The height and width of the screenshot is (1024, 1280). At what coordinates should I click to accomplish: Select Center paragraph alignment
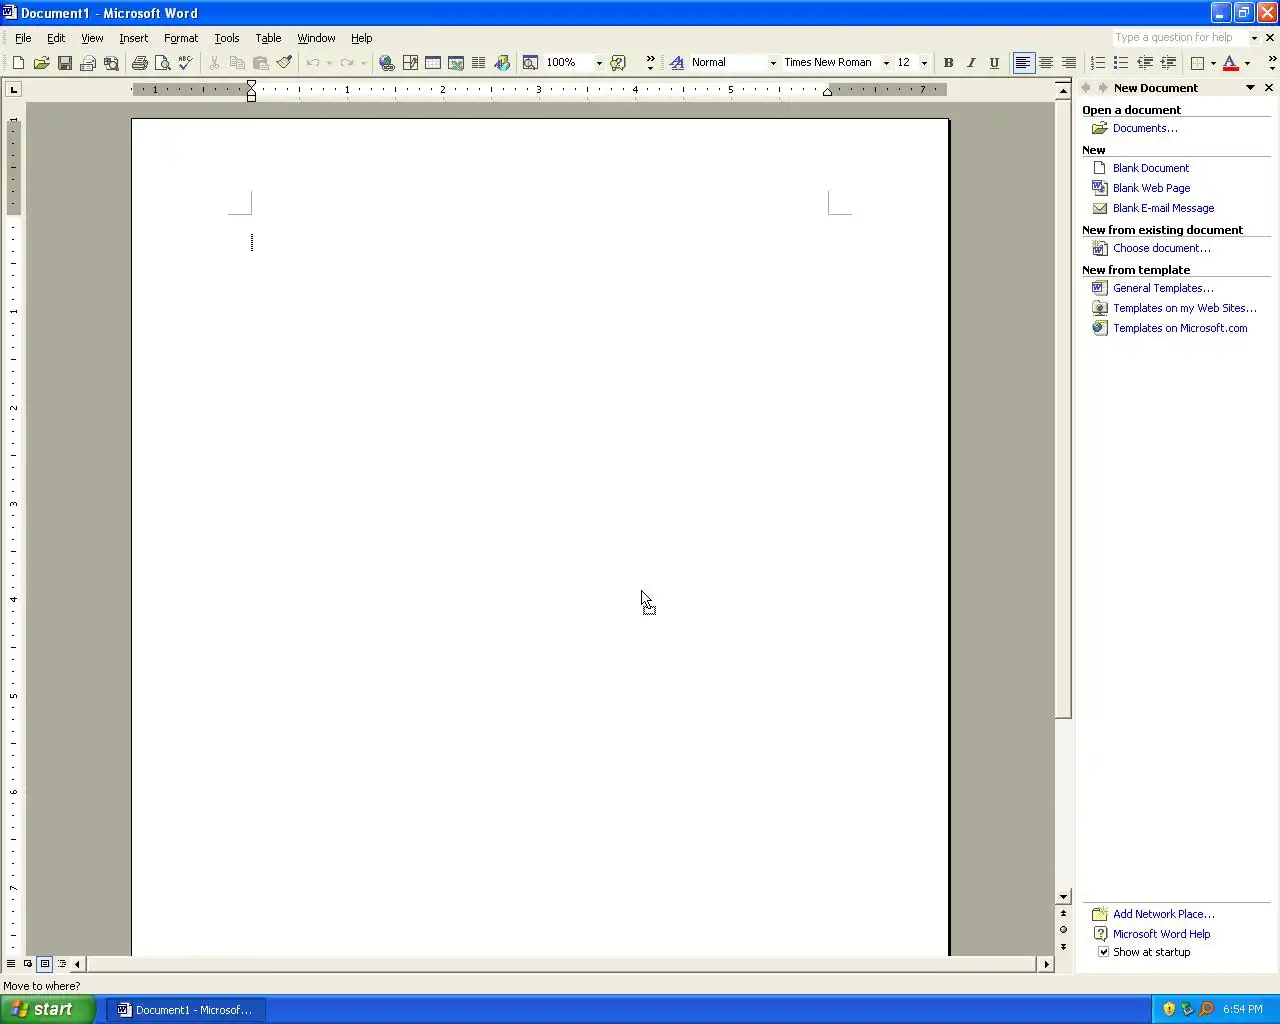point(1046,63)
